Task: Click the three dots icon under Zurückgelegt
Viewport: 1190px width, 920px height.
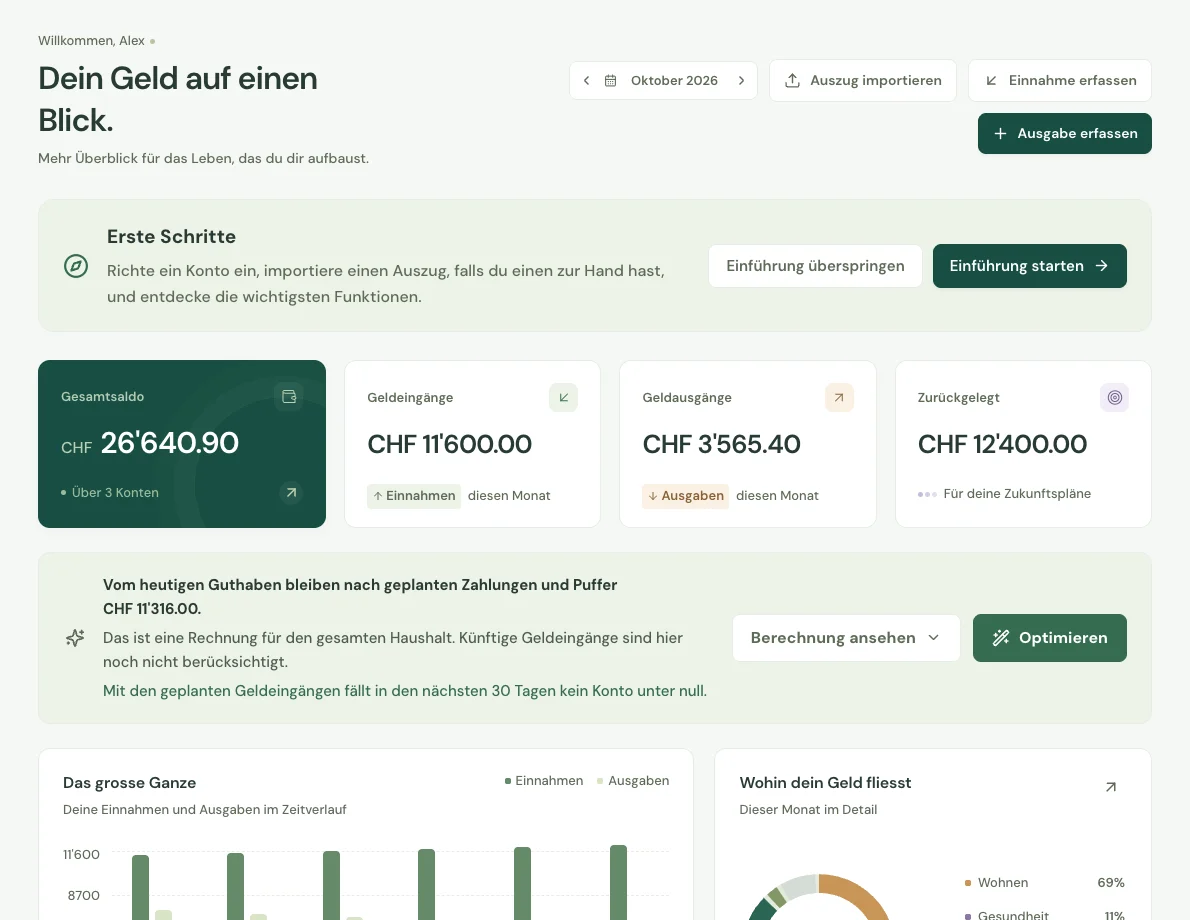Action: [927, 494]
